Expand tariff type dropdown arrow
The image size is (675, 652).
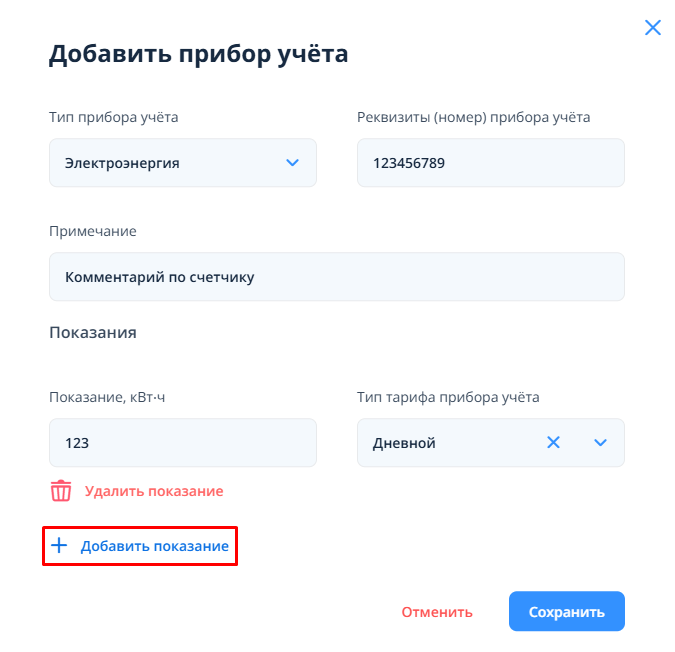[x=600, y=442]
